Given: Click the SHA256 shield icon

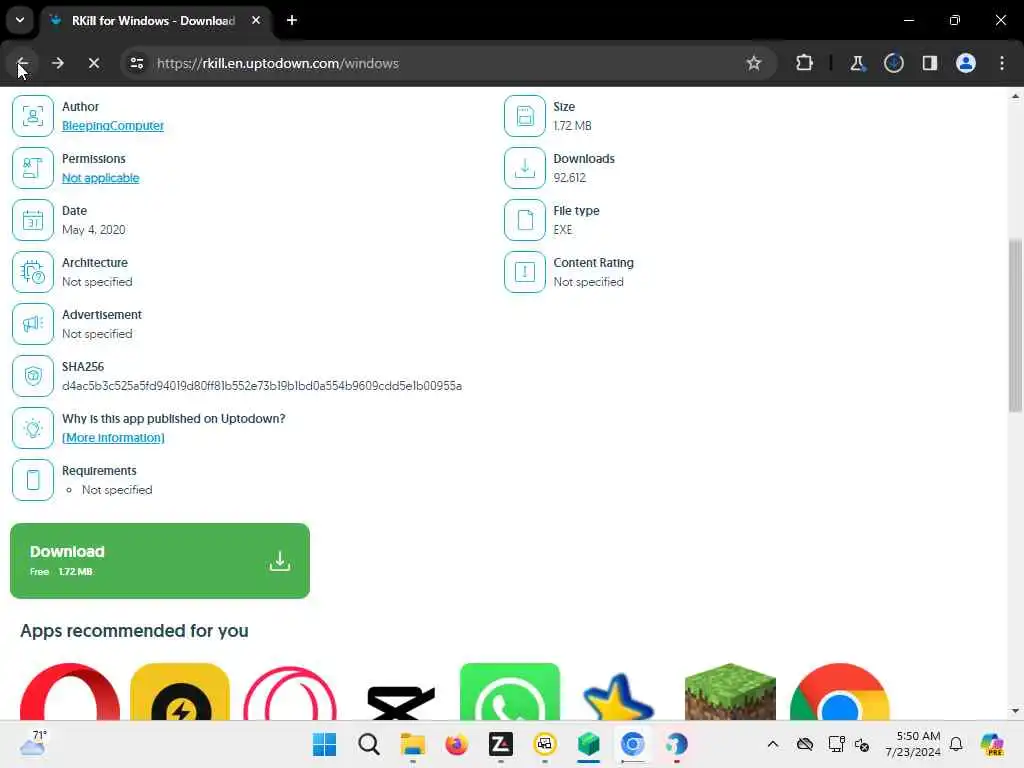Looking at the screenshot, I should click(x=33, y=376).
